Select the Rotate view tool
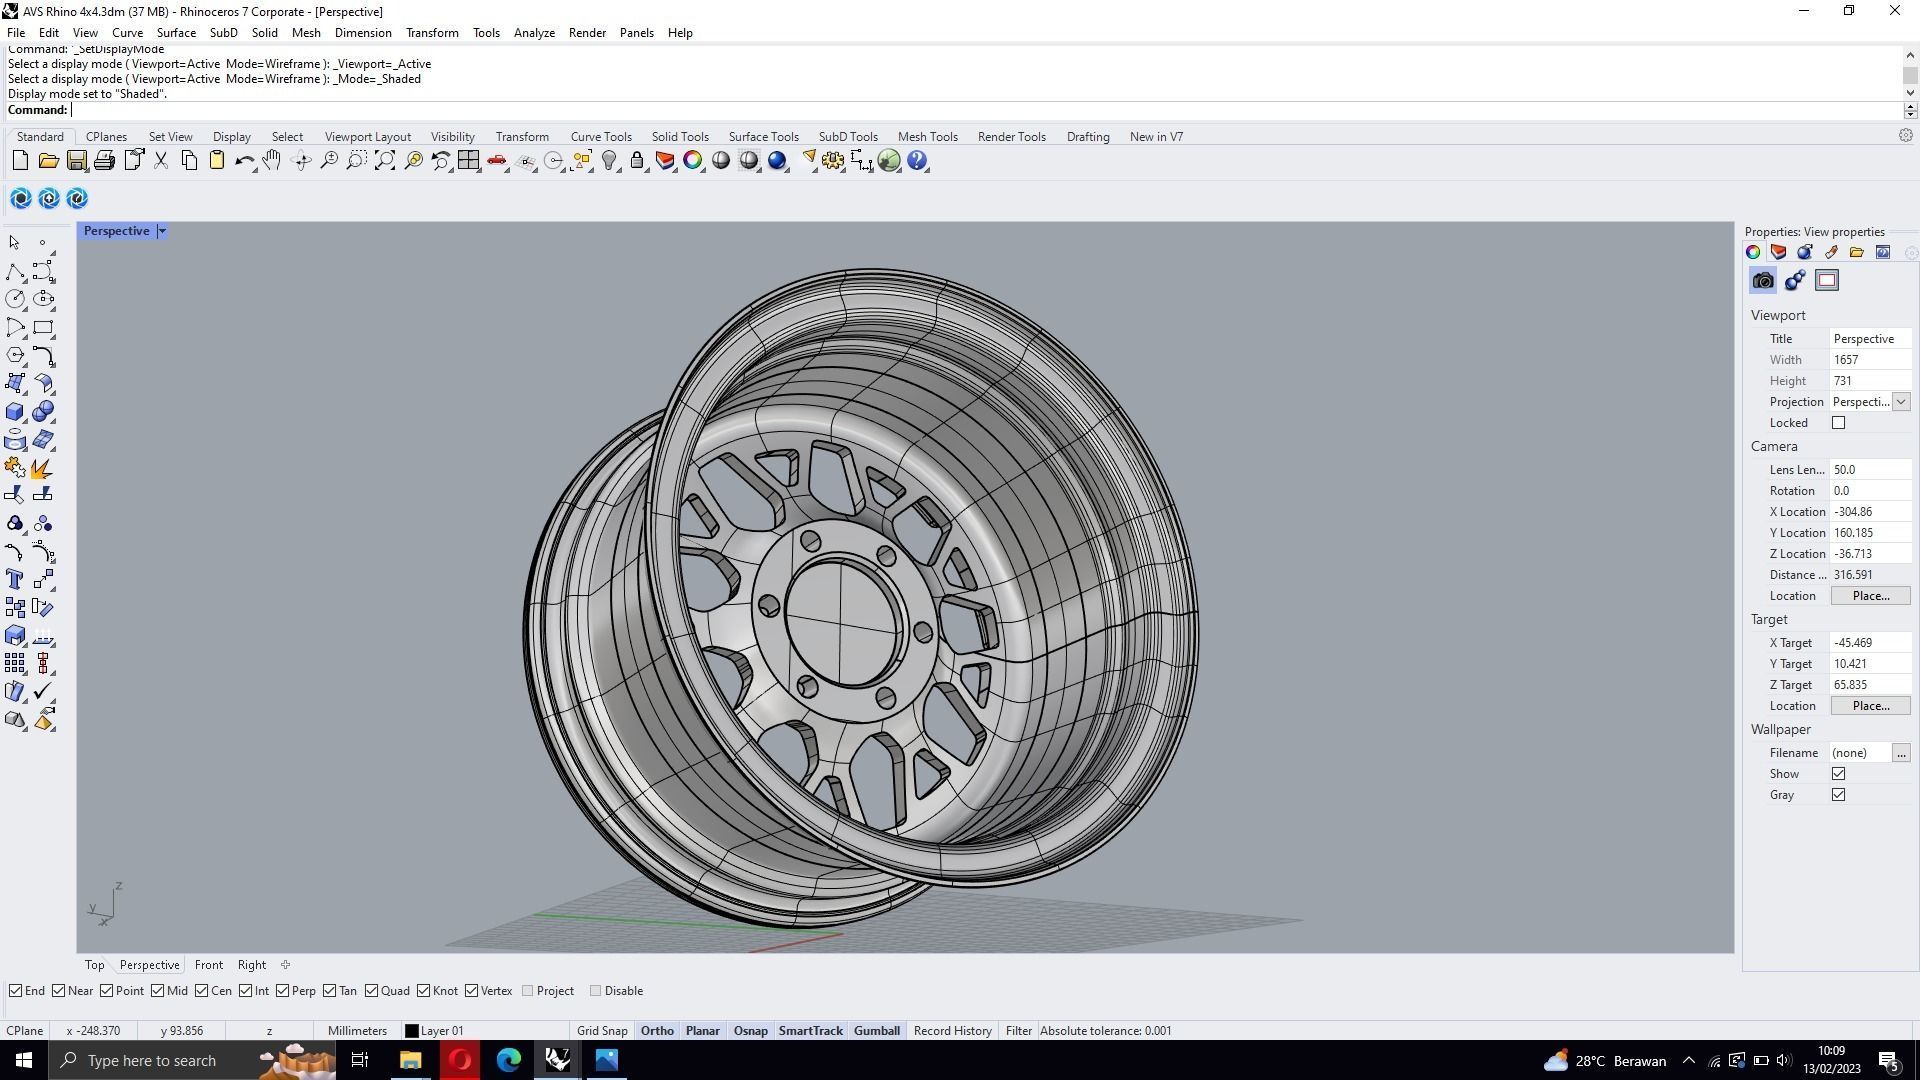1920x1080 pixels. tap(300, 160)
